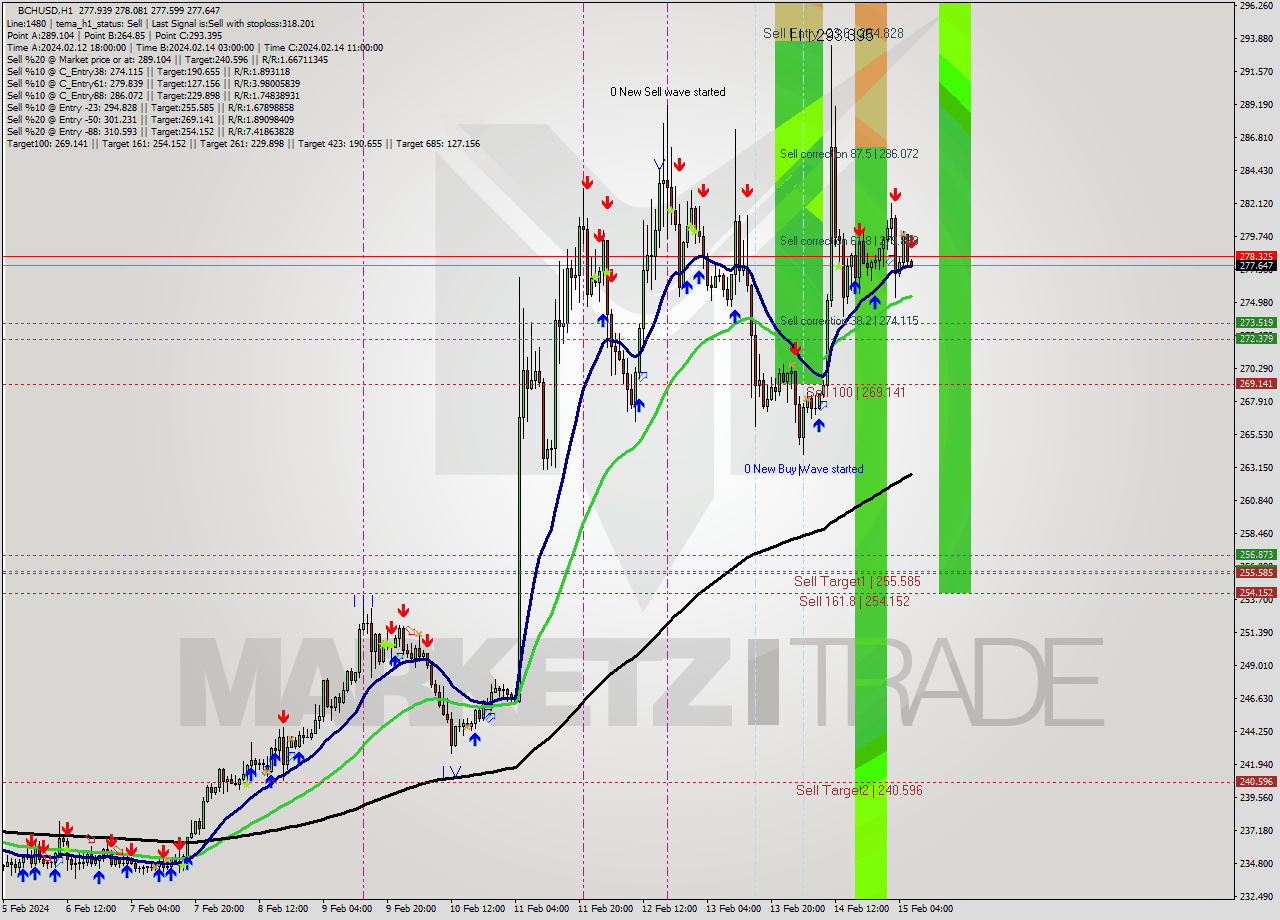Click the '13 Feb 20:00' time axis label
Image resolution: width=1280 pixels, height=920 pixels.
[797, 909]
